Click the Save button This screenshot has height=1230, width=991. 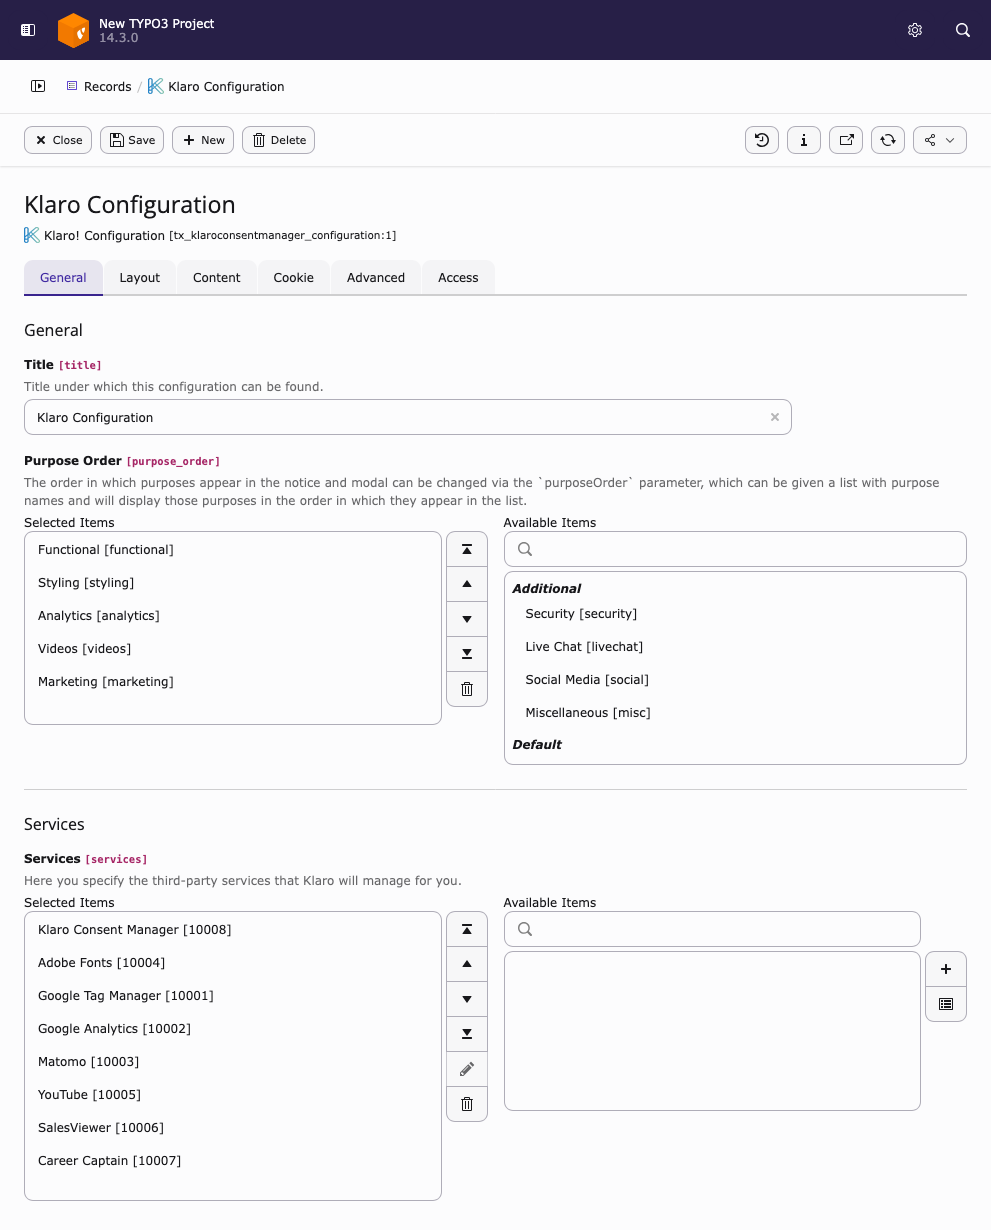(132, 140)
